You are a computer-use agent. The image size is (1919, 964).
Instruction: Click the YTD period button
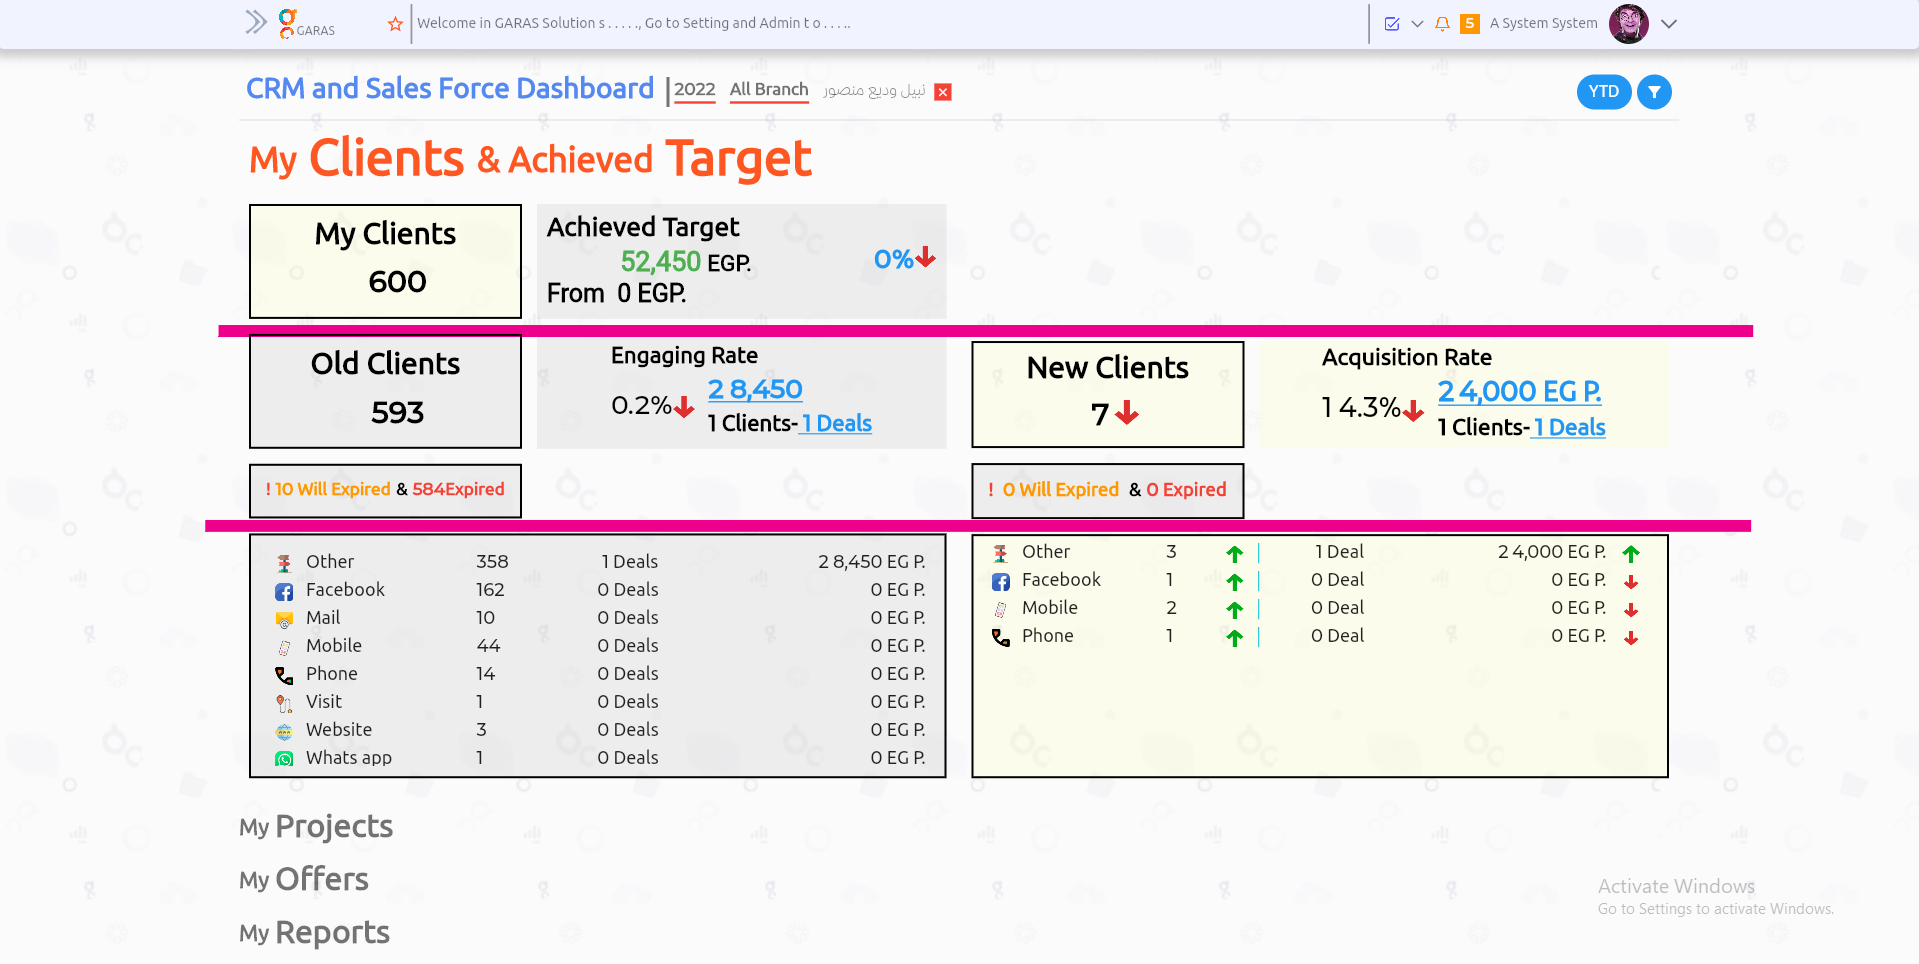click(1603, 92)
